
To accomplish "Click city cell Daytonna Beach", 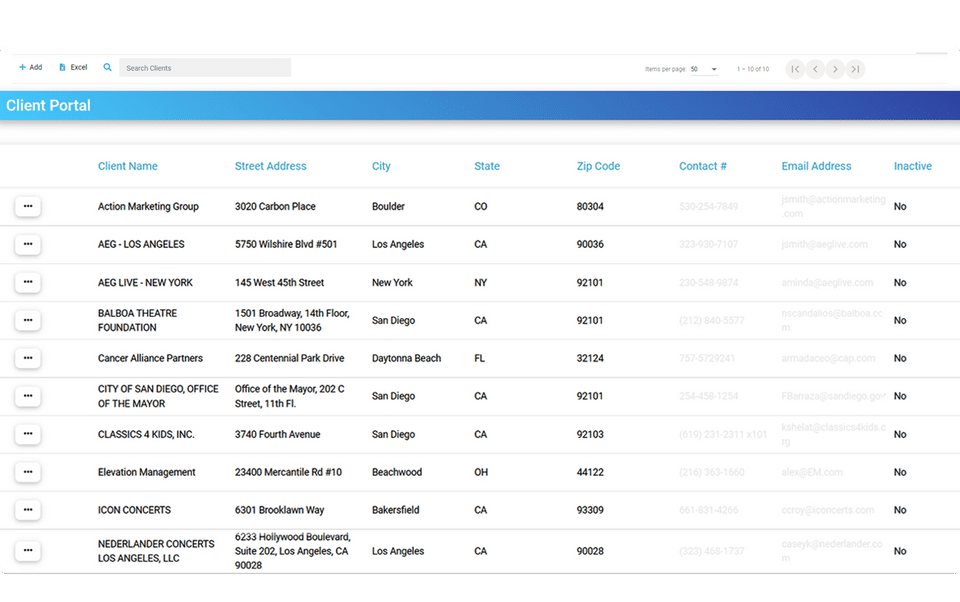I will tap(407, 358).
